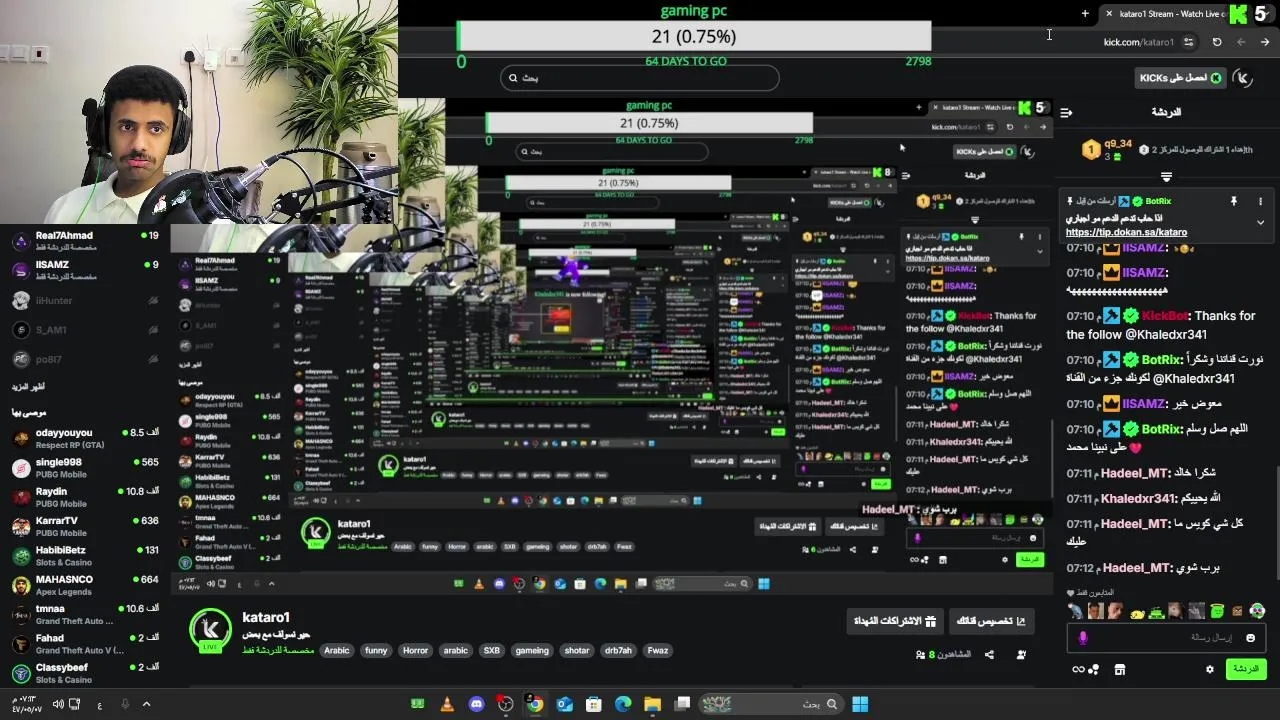Open the kataro1 channel avatar
1280x720 pixels.
(x=211, y=630)
